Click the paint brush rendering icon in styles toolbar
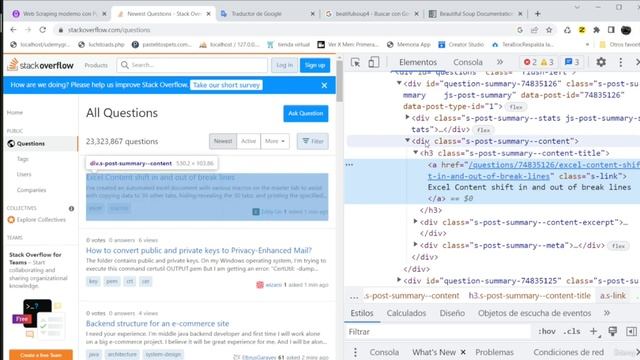Screen dimensions: 640x360 click(613, 331)
